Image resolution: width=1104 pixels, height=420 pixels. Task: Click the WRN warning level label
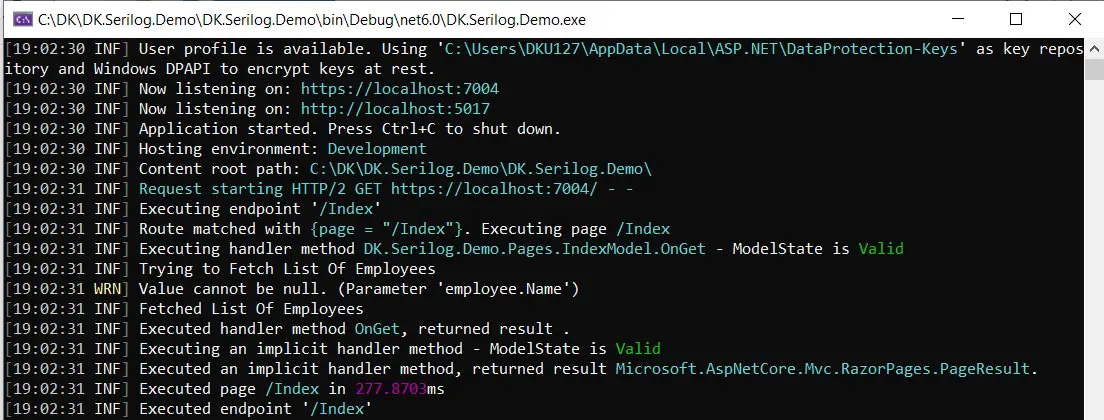(107, 288)
